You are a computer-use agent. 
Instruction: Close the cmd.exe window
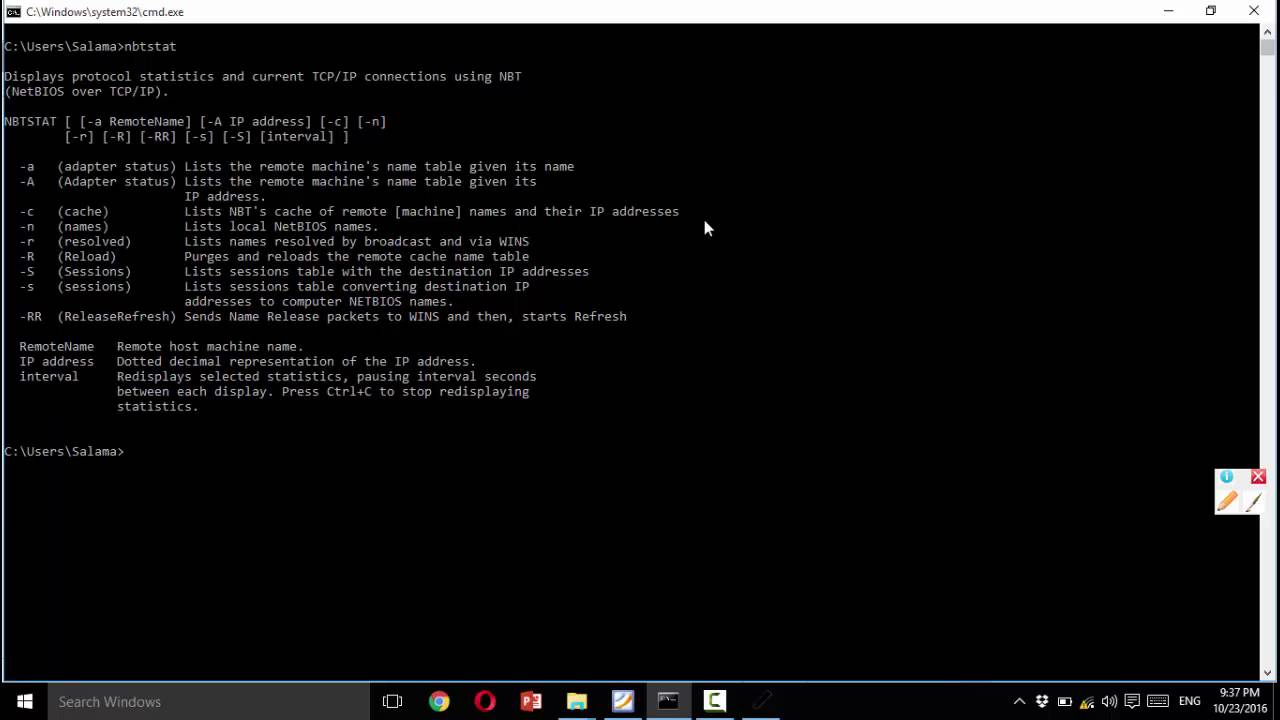point(1254,11)
